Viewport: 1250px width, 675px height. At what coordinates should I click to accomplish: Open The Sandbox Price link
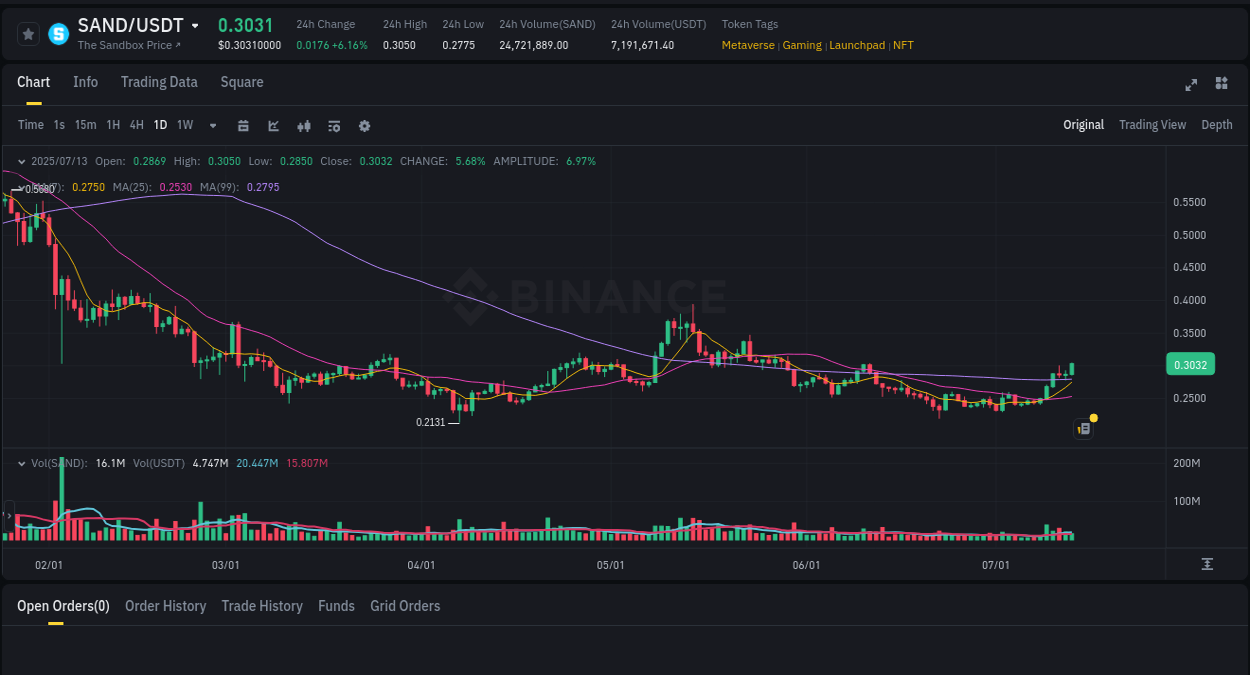130,44
